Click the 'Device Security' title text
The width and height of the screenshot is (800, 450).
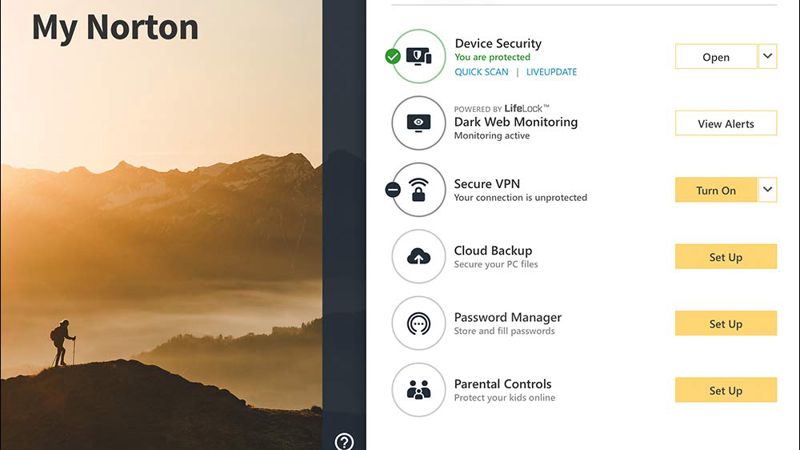498,43
